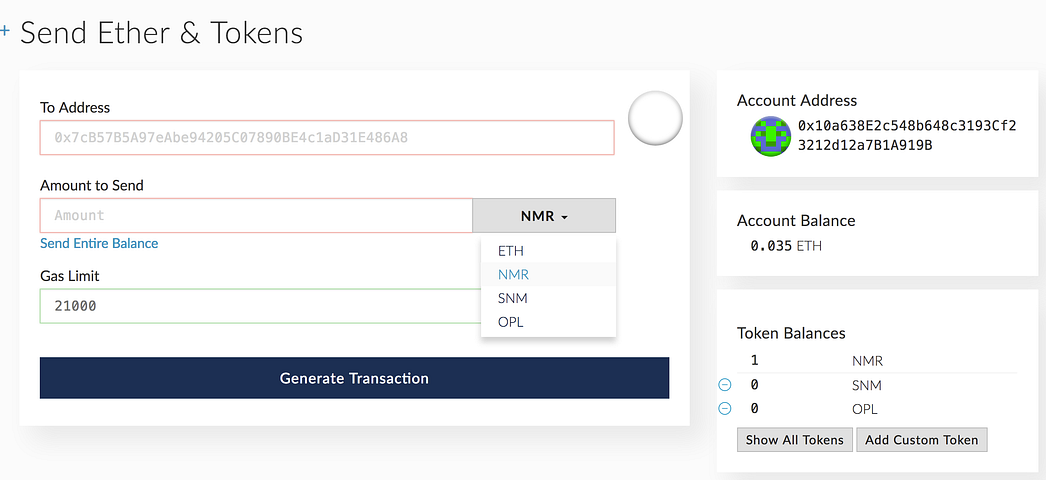This screenshot has width=1046, height=480.
Task: Click Send Entire Balance link
Action: pyautogui.click(x=99, y=244)
